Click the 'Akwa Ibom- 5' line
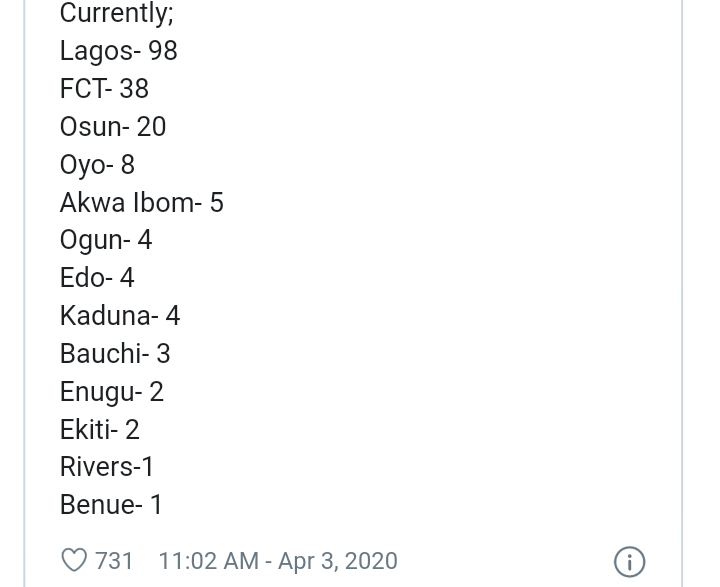This screenshot has height=587, width=720. 141,203
